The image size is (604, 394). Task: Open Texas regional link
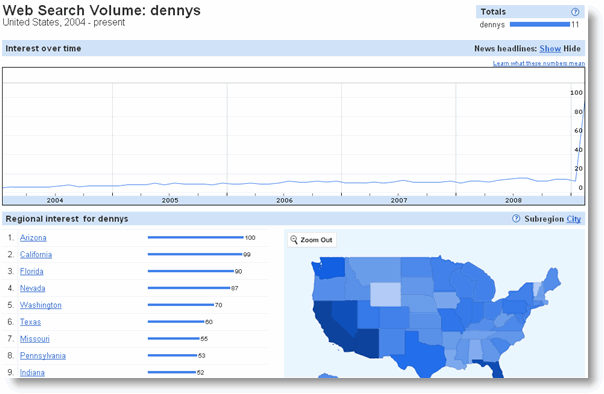[x=30, y=322]
